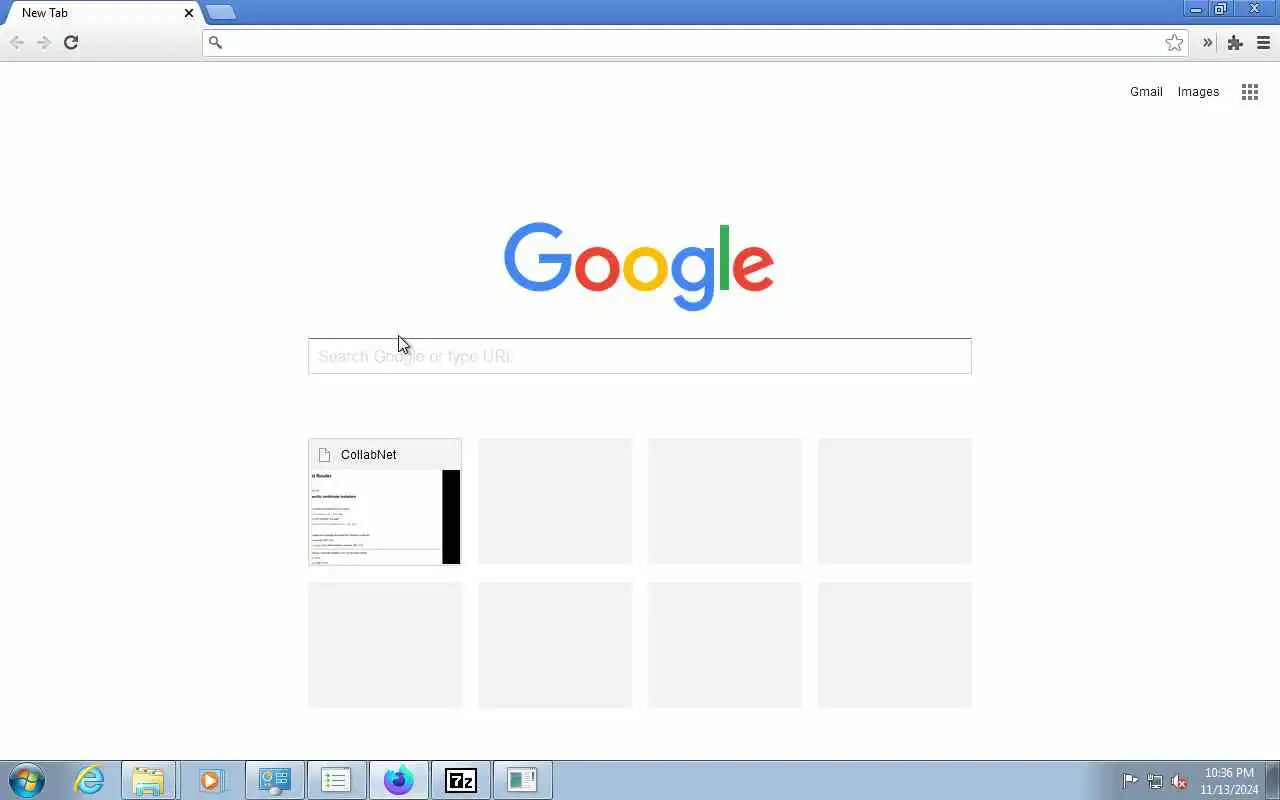
Task: Minimize the browser window
Action: point(1195,9)
